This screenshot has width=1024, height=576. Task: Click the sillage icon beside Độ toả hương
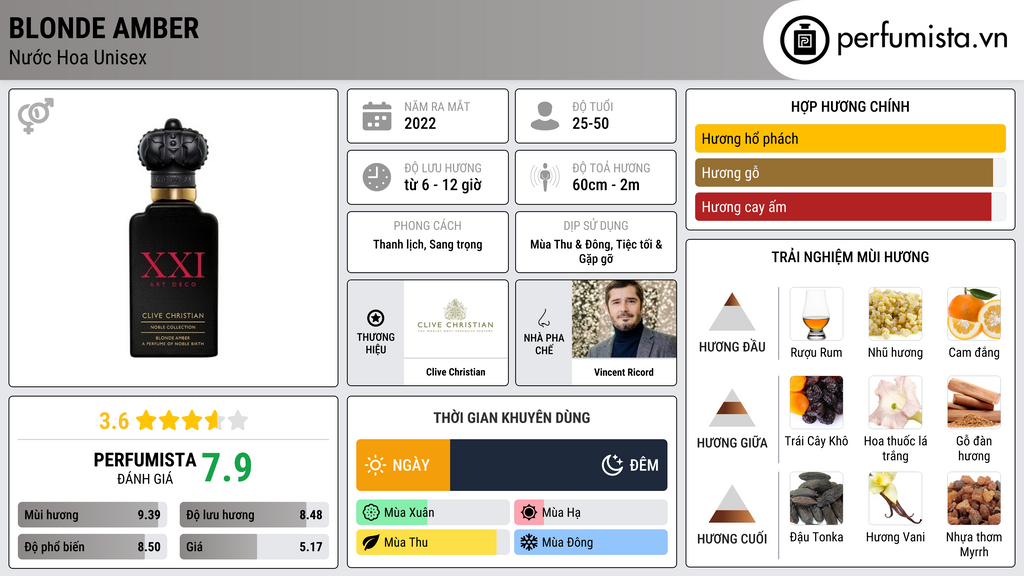click(545, 177)
